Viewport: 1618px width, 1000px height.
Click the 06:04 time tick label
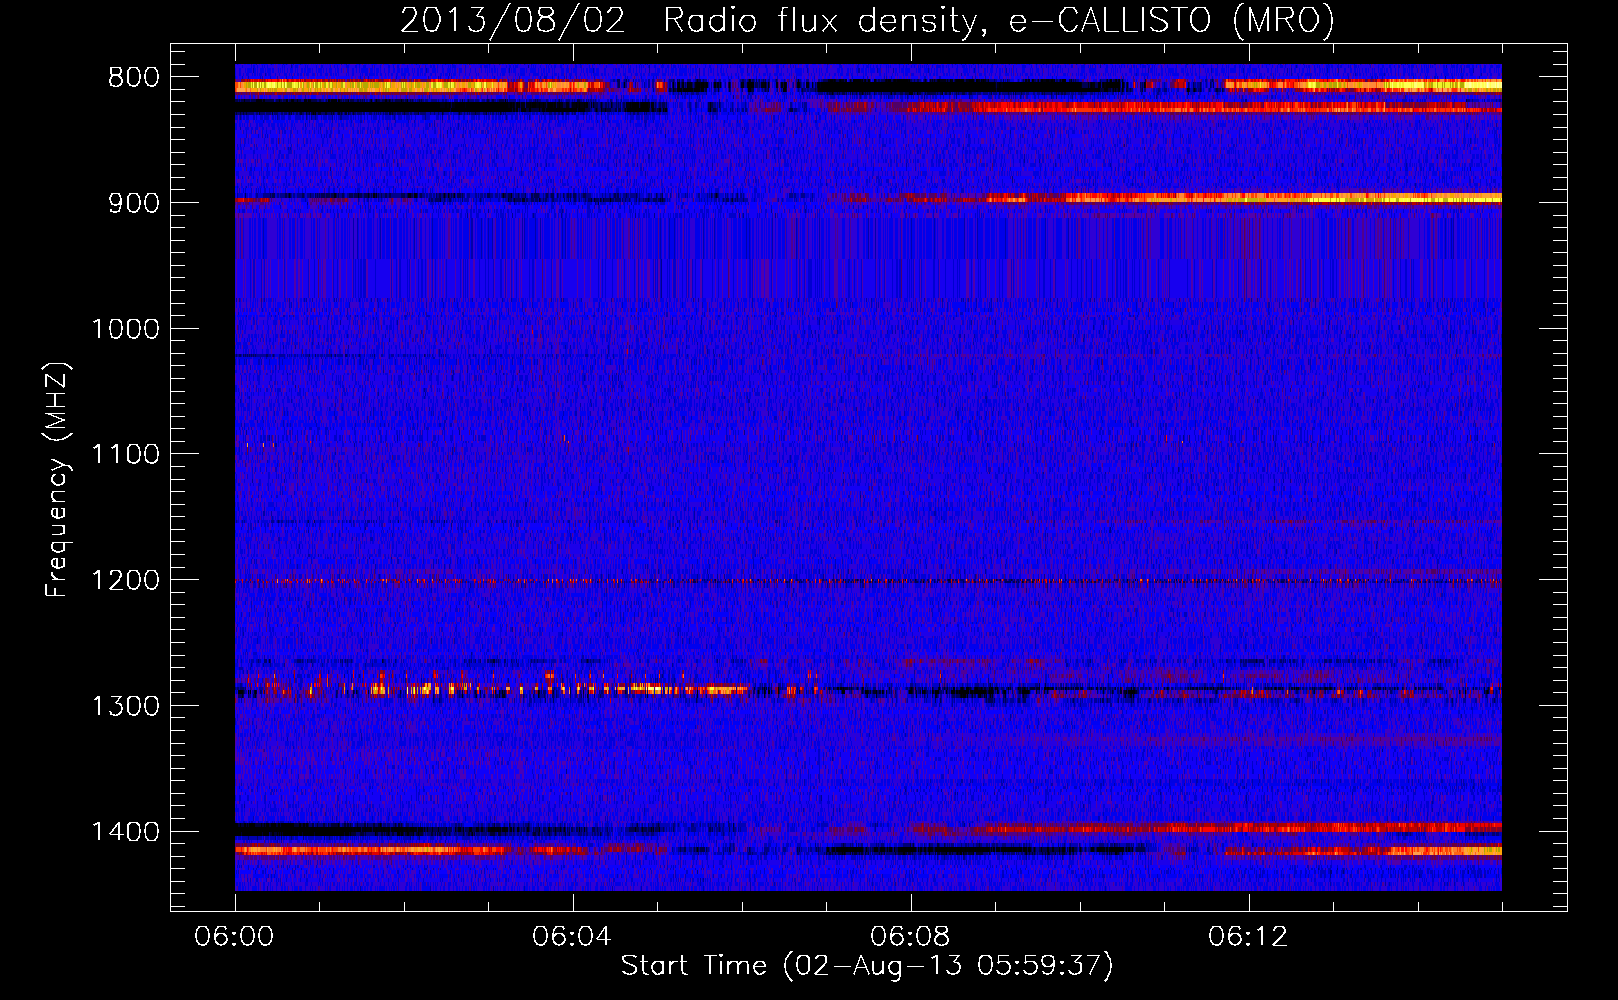click(572, 937)
